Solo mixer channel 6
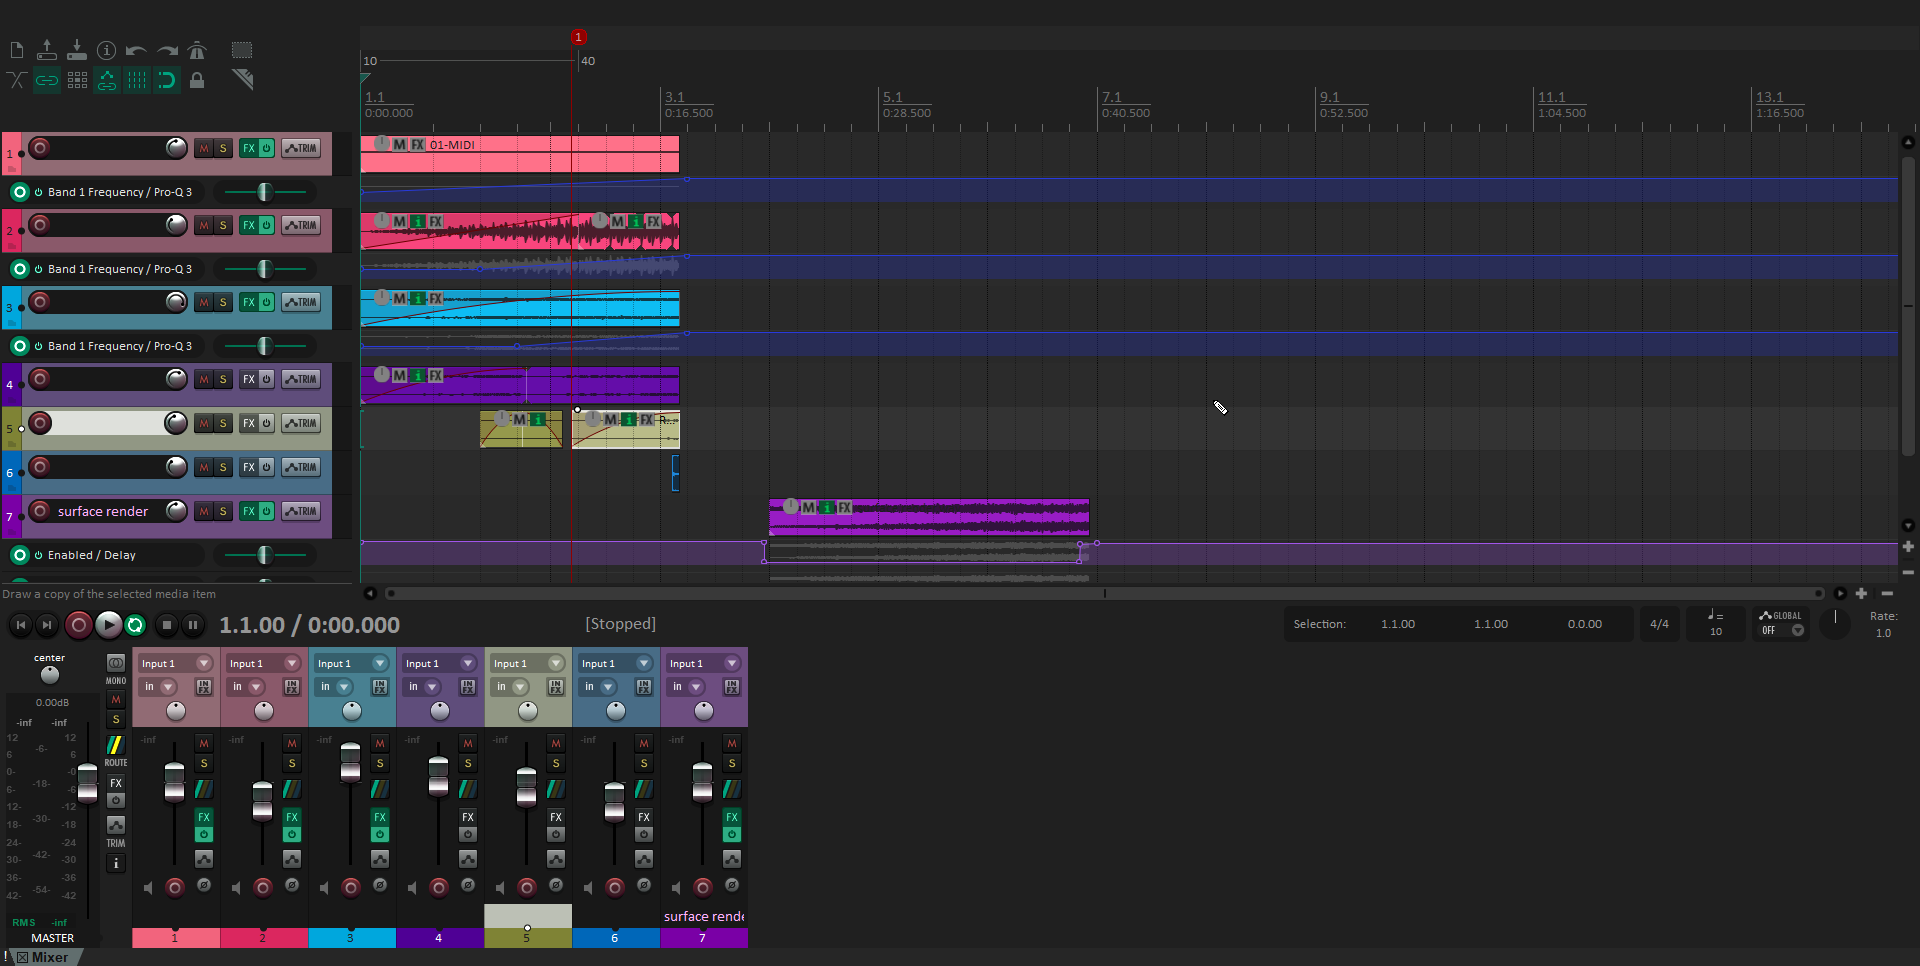The height and width of the screenshot is (966, 1920). pos(644,763)
